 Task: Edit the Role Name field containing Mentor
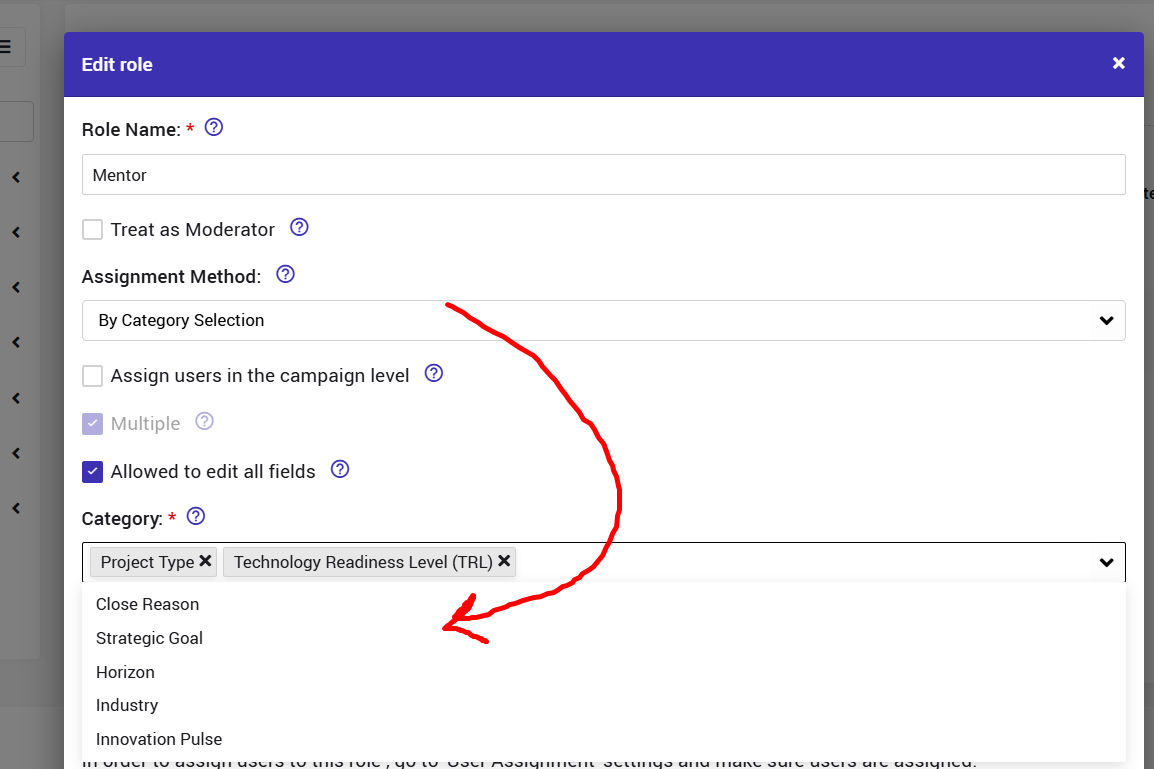603,174
